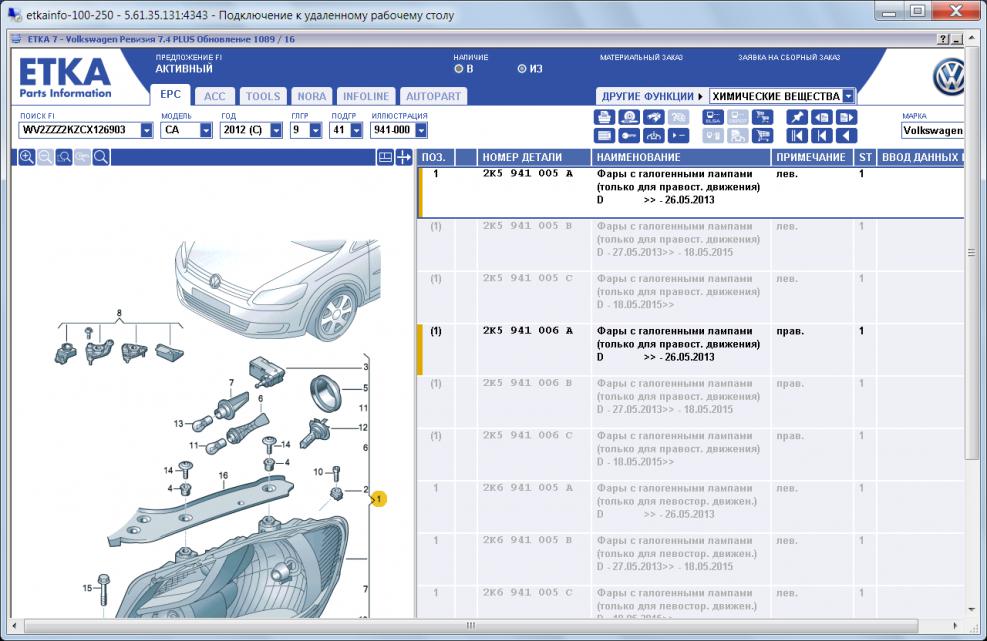Select part number 2K5 941 005 C

pyautogui.click(x=527, y=278)
